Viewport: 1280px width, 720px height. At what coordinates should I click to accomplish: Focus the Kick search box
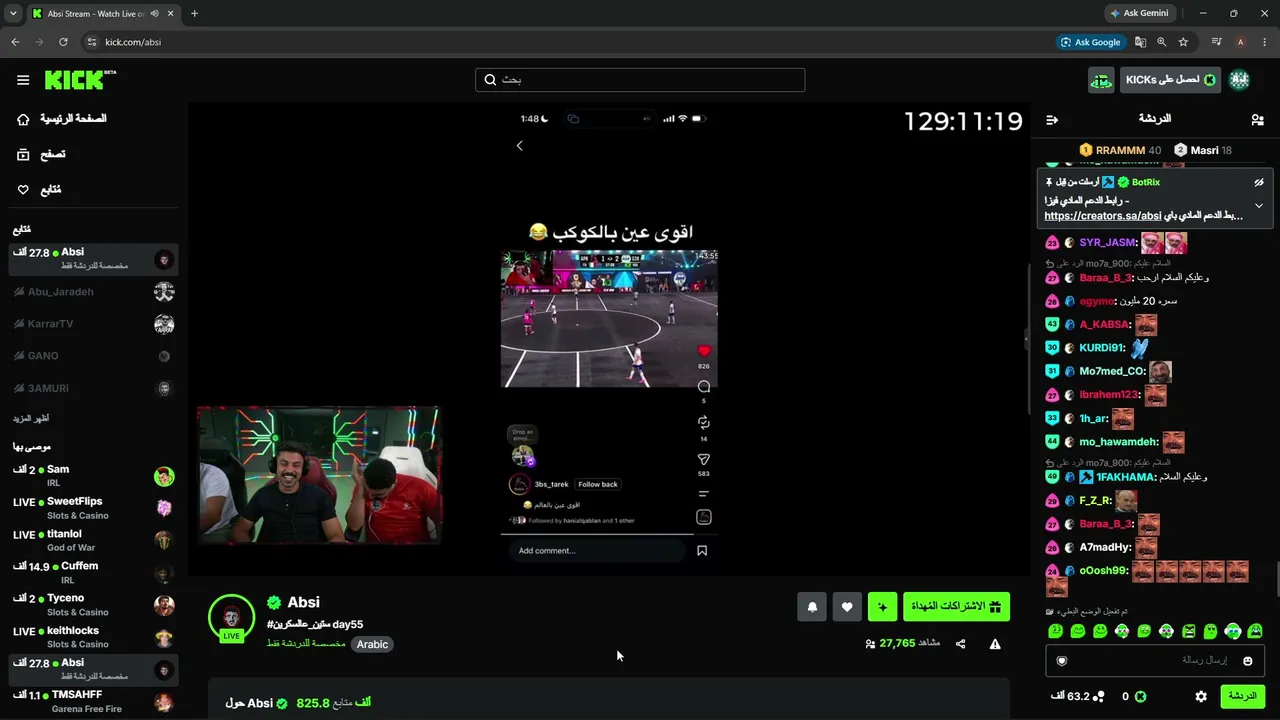point(640,80)
